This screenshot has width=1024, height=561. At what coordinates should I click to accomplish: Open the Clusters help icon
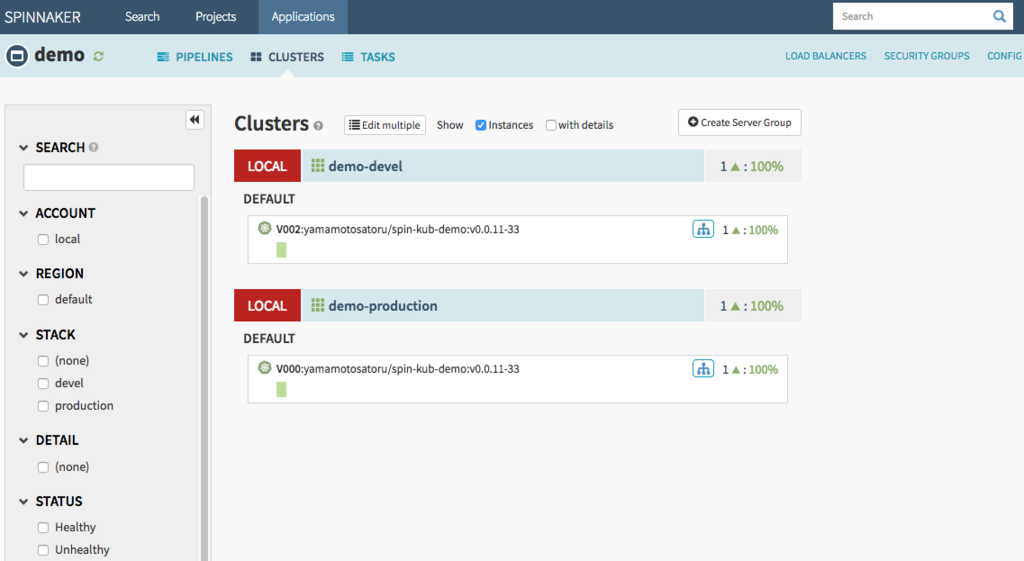coord(318,126)
